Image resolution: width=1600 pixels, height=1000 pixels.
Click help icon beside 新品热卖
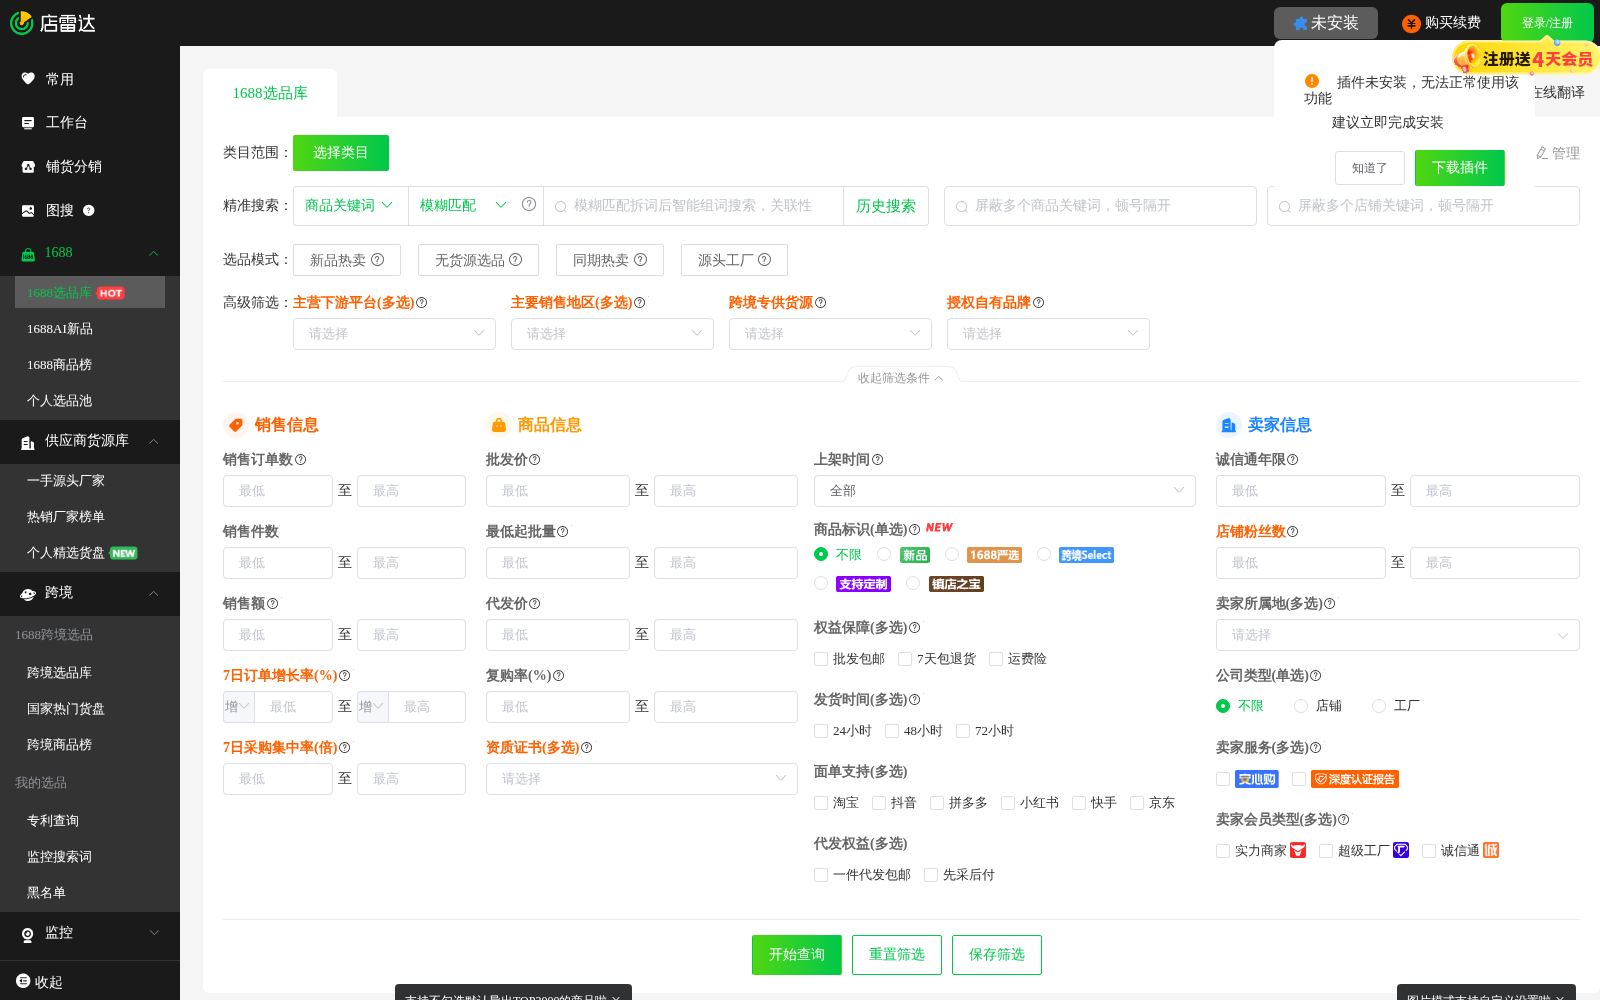pyautogui.click(x=377, y=260)
